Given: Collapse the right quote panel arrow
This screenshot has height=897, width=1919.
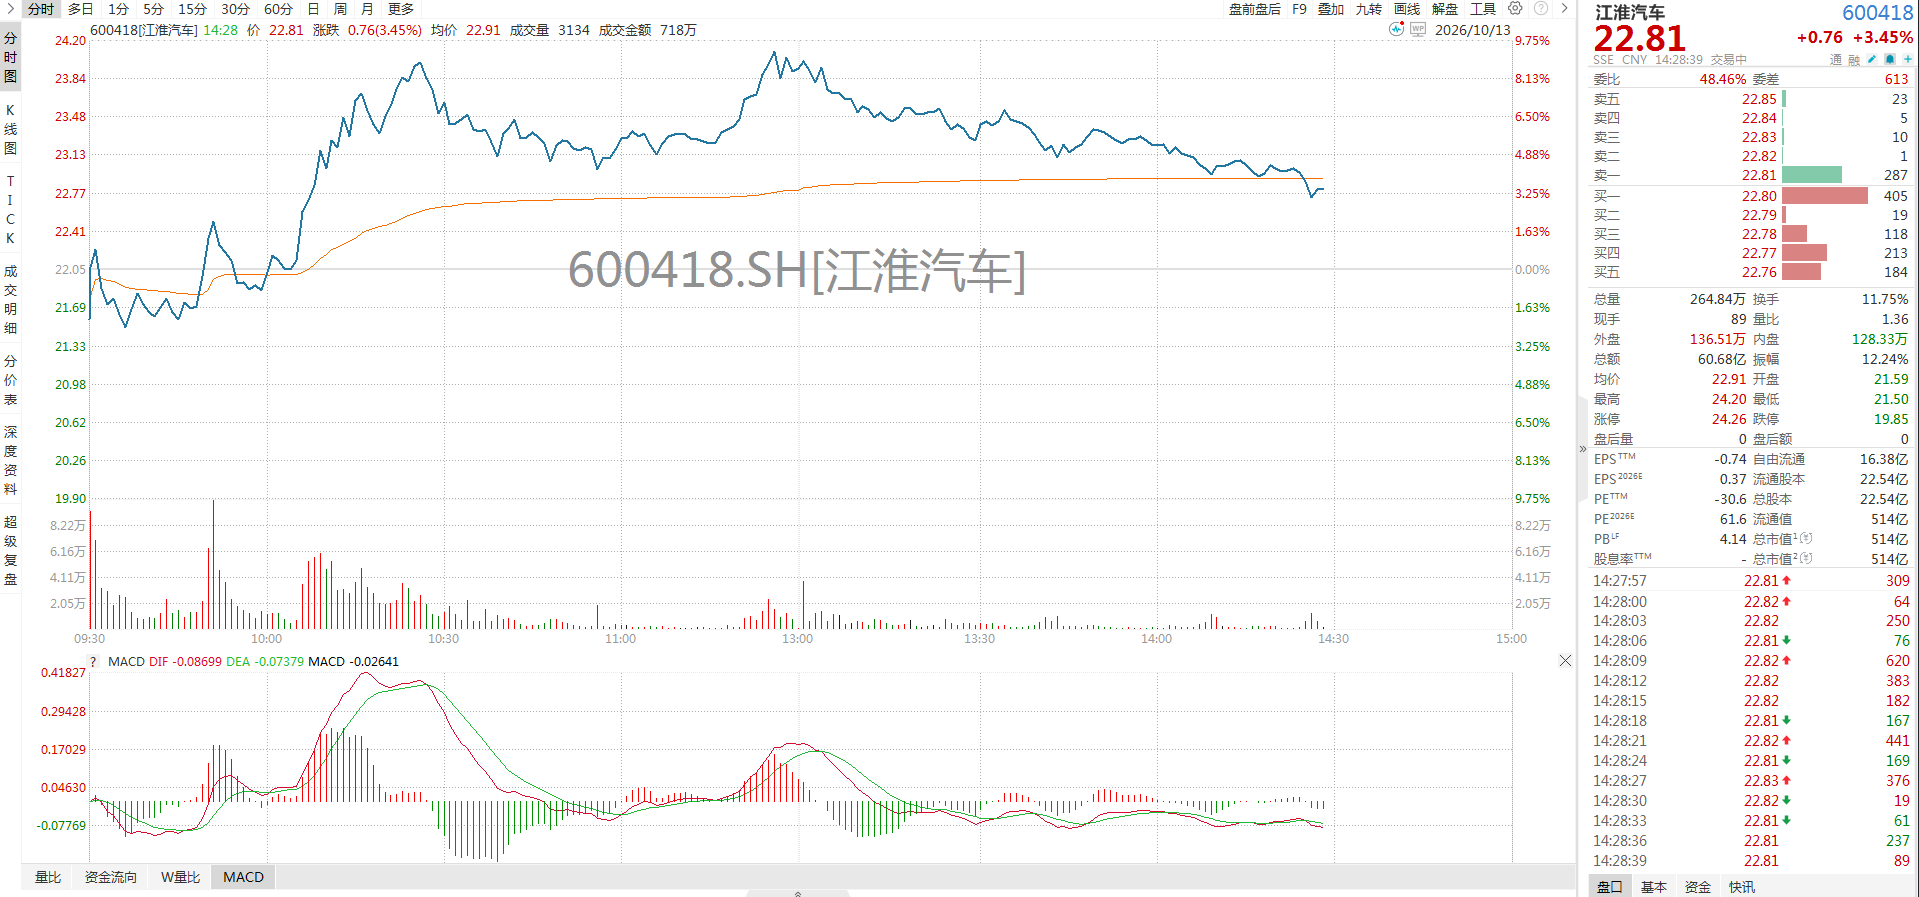Looking at the screenshot, I should click(x=1583, y=449).
